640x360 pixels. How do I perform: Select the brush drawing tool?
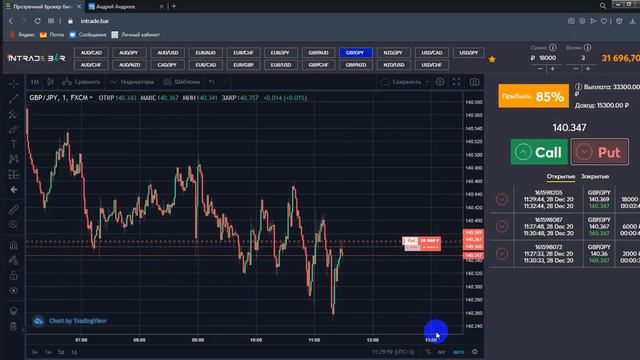pos(13,129)
